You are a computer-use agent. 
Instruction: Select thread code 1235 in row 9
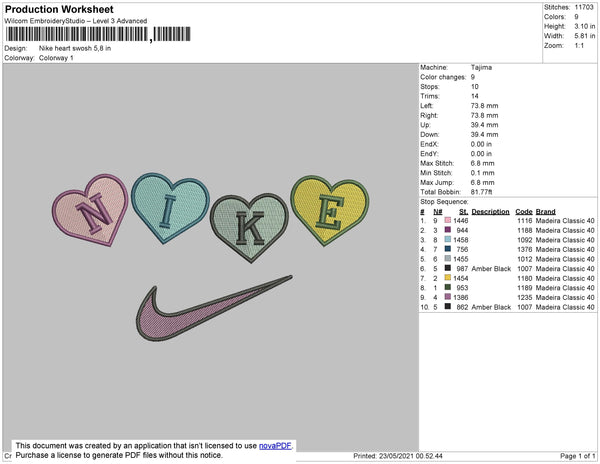(x=525, y=297)
